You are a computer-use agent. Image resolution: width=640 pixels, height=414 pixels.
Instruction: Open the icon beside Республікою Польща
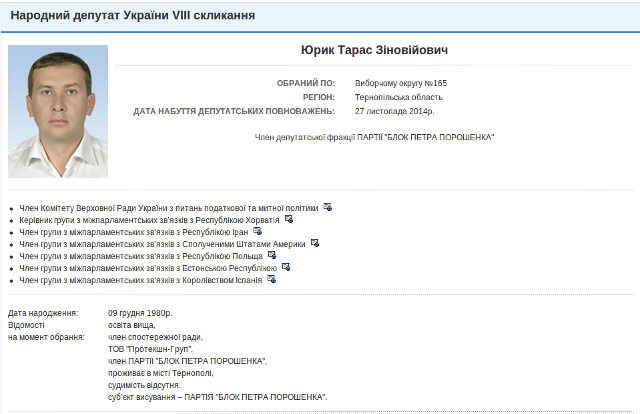[x=272, y=255]
